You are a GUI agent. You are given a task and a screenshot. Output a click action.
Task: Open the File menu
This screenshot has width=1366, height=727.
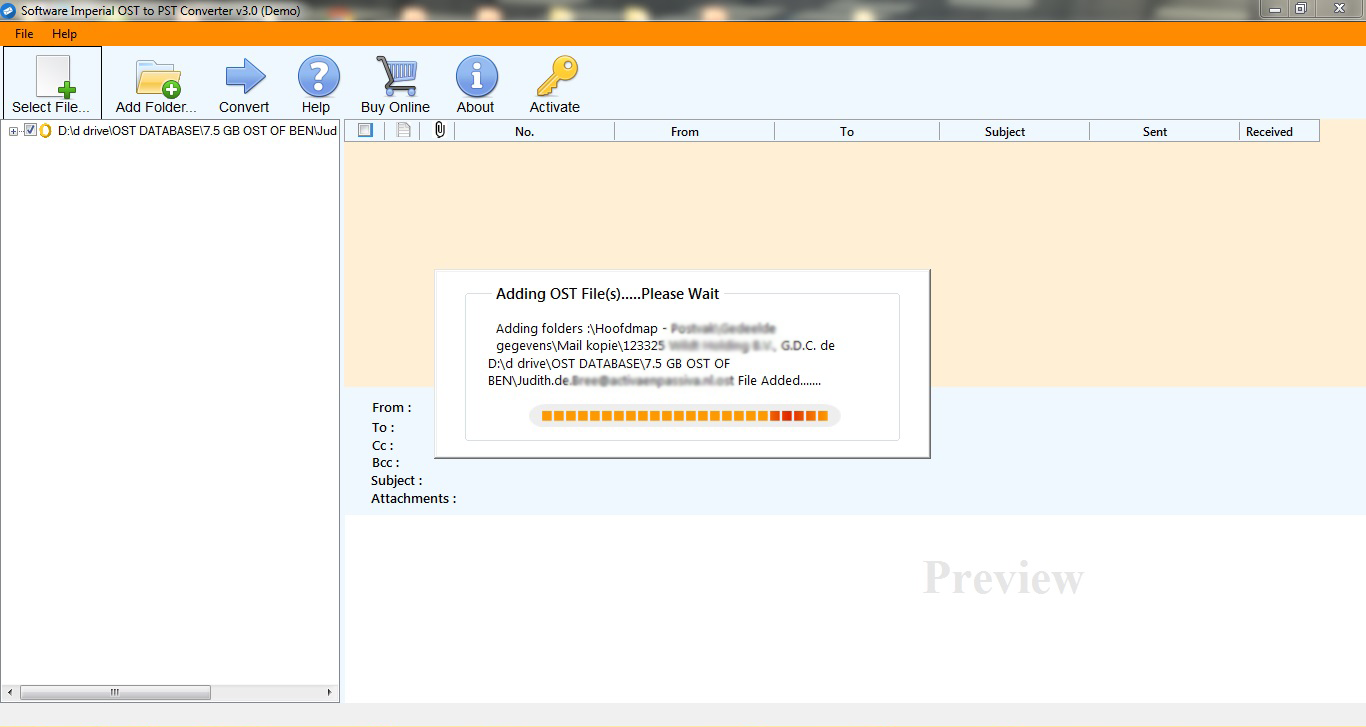coord(24,34)
